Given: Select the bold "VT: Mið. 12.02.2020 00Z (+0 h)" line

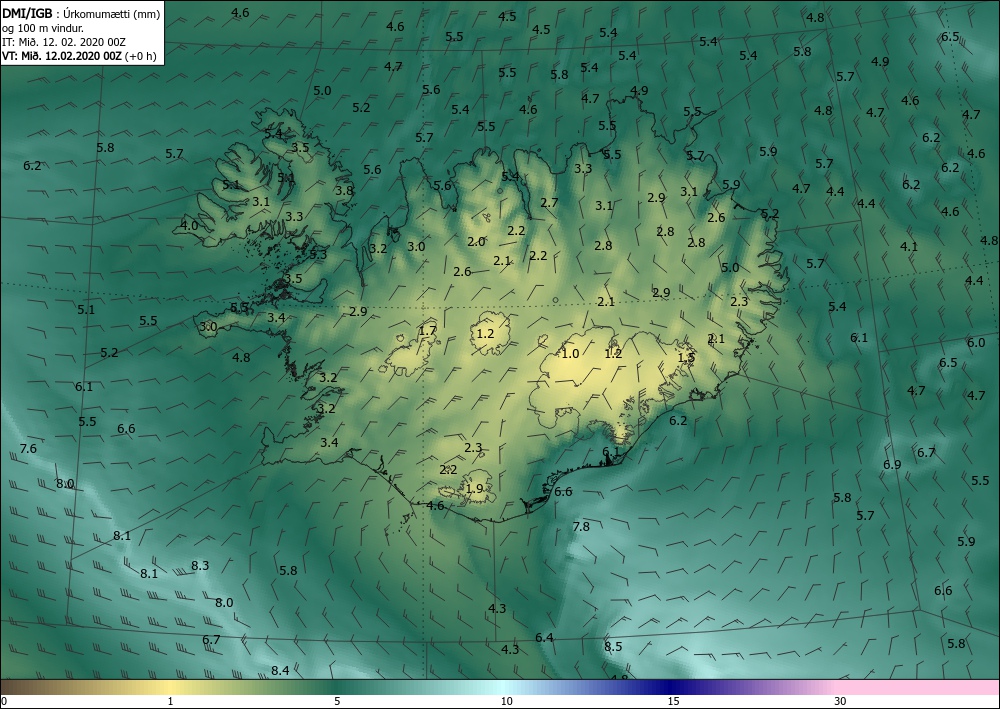Looking at the screenshot, I should click(79, 55).
